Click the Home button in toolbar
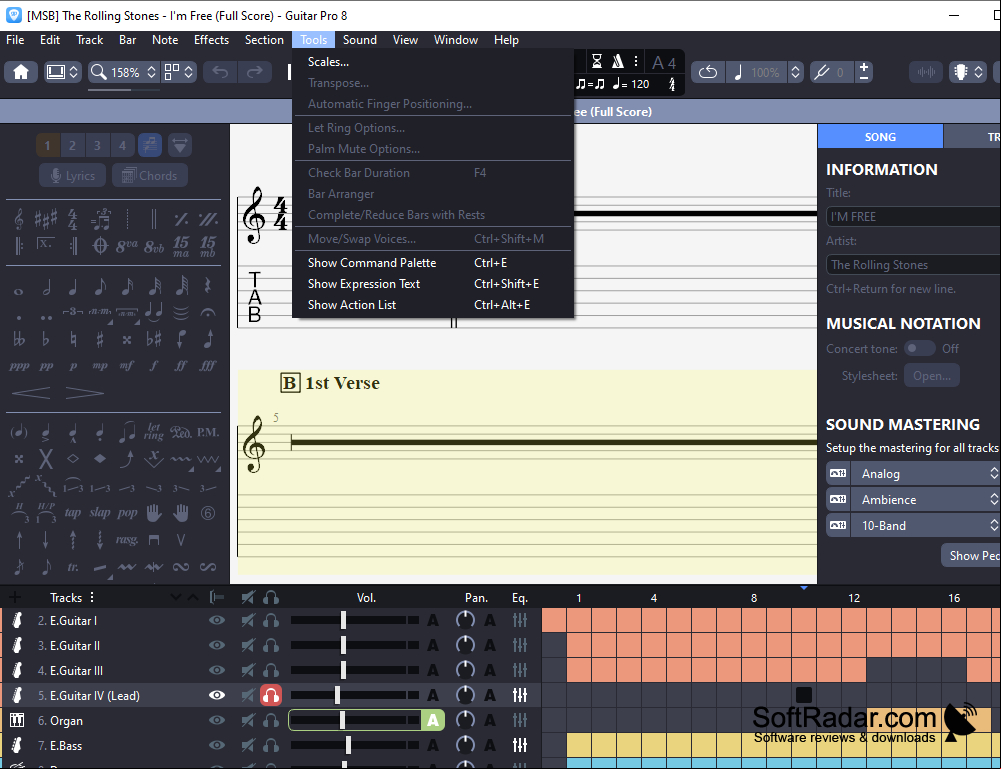The image size is (1001, 769). 21,71
